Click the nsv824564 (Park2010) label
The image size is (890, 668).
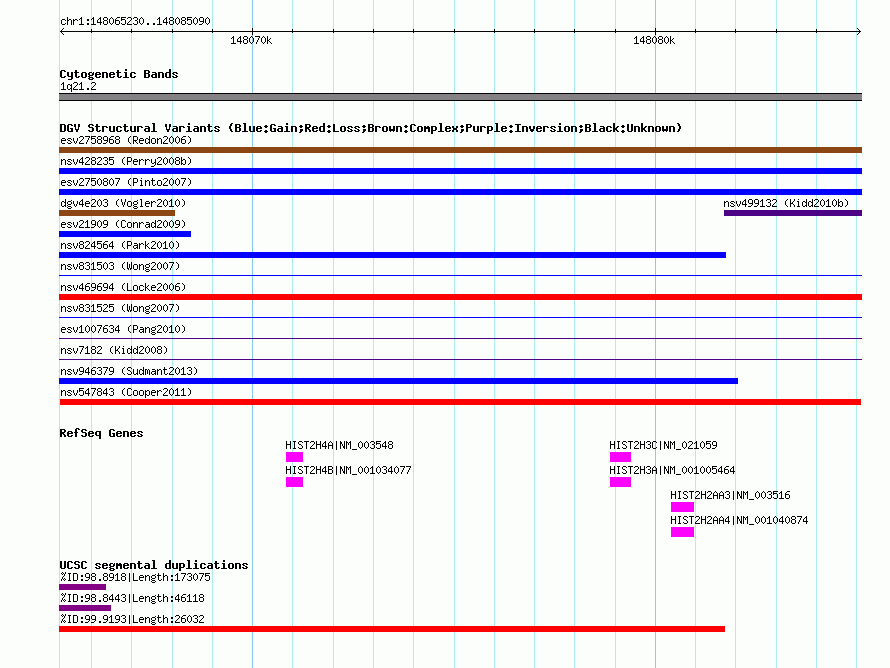tap(120, 245)
